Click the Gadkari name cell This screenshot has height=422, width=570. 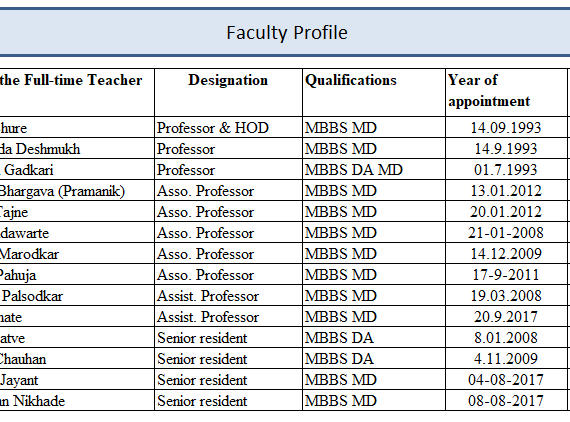point(77,169)
